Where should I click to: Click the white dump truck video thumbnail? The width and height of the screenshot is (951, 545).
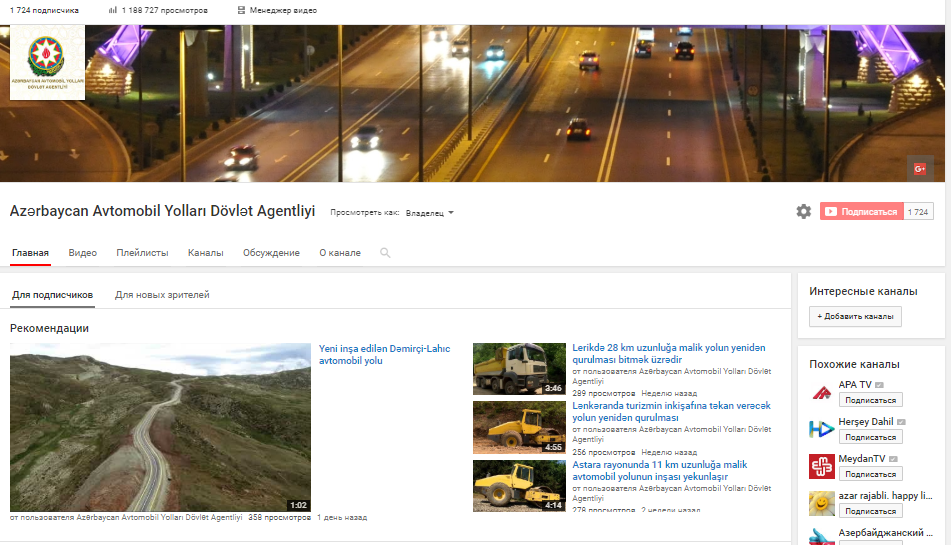click(x=519, y=369)
